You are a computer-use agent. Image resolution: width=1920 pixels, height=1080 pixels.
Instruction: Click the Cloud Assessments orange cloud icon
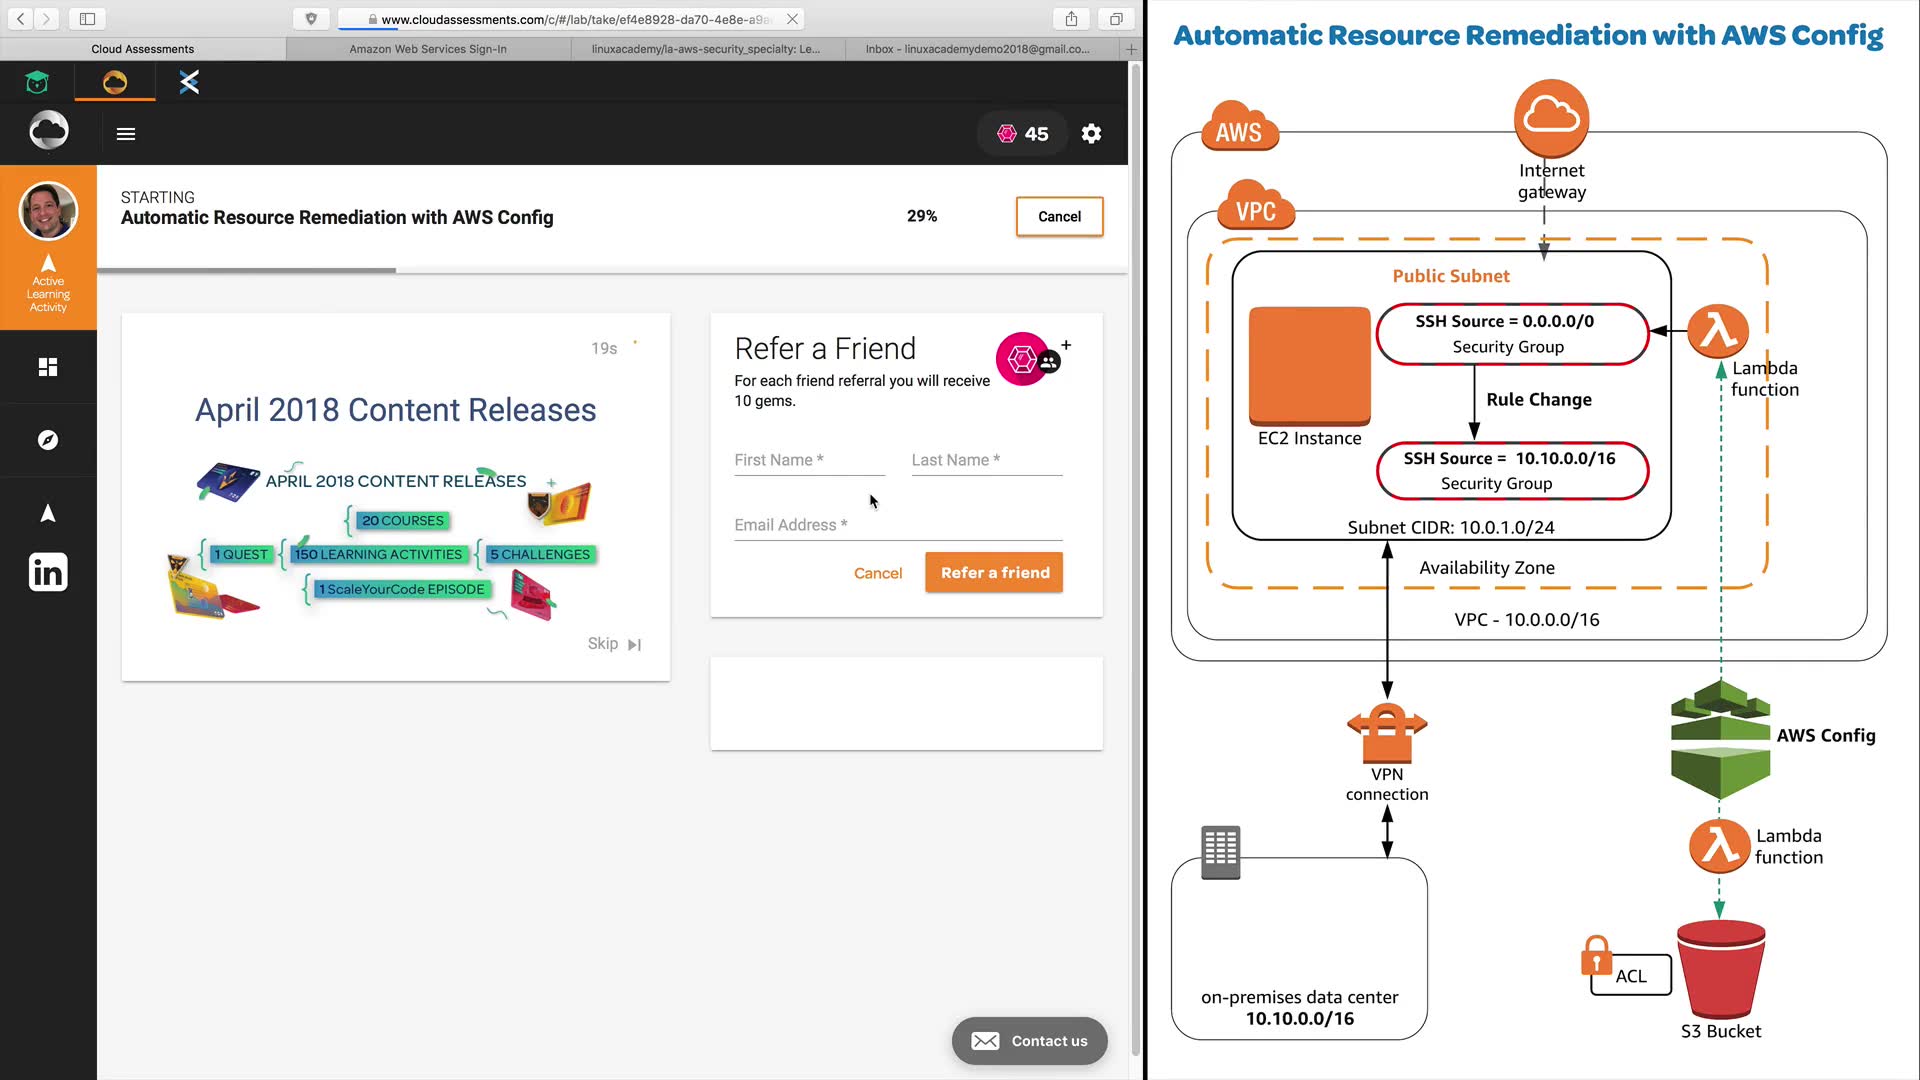pyautogui.click(x=115, y=82)
